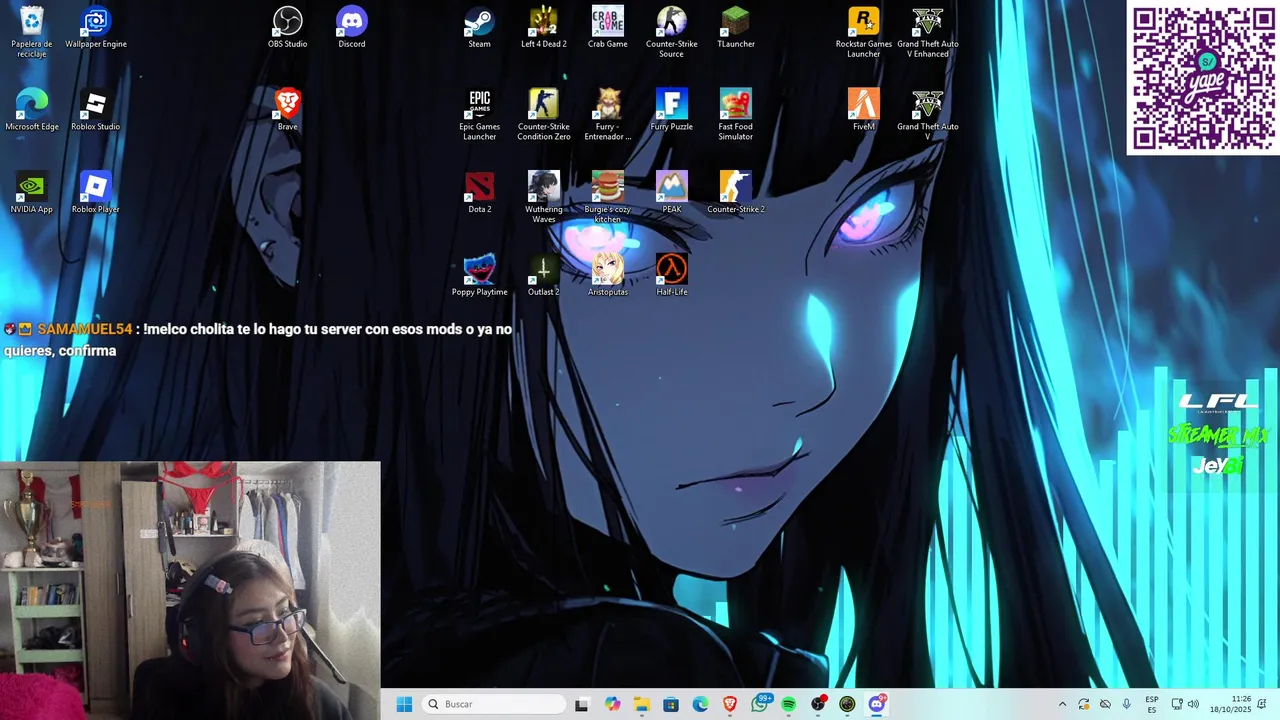Select the Half-Life shortcut
The image size is (1280, 720).
click(x=672, y=276)
